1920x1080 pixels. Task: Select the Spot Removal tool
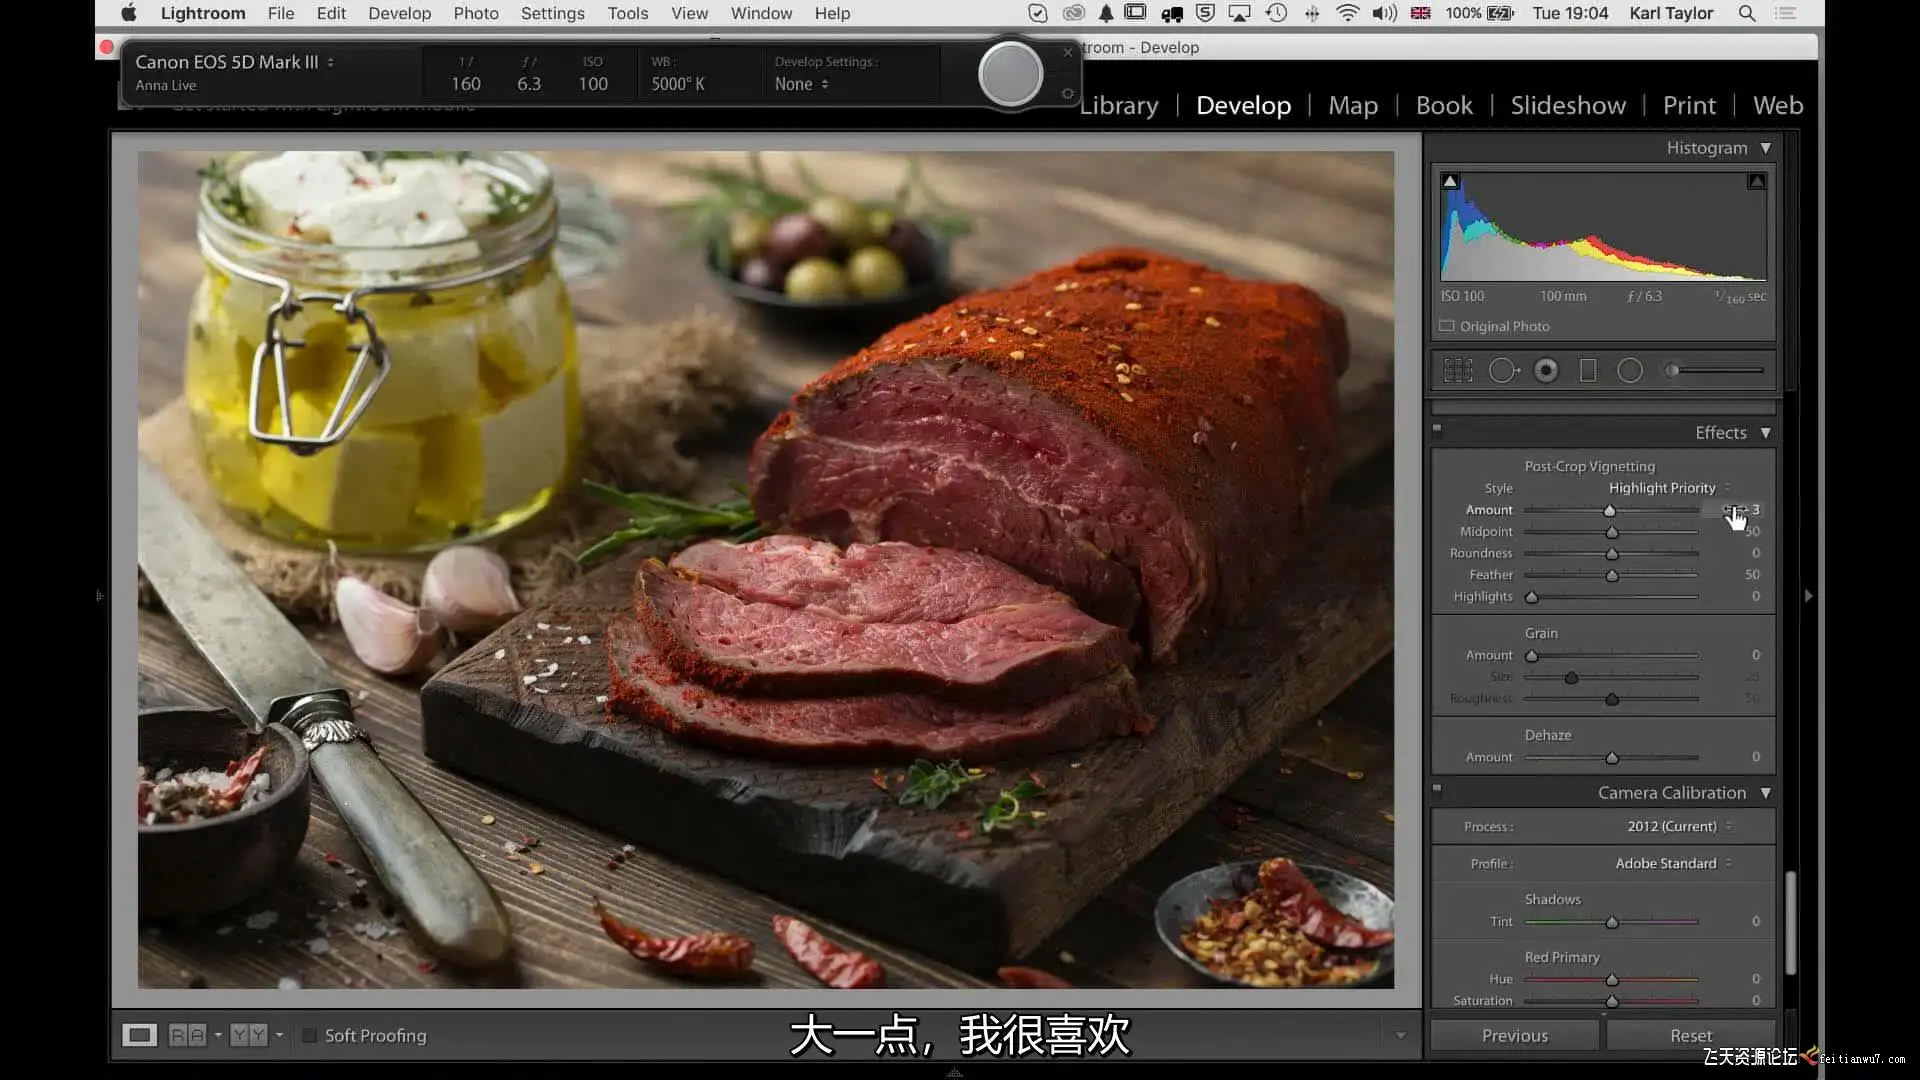1502,371
